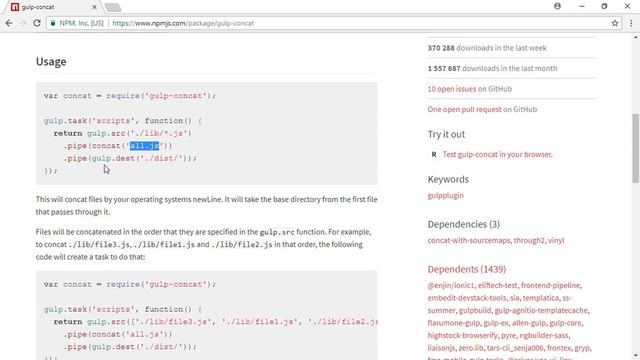Open the pyre dependent link
Viewport: 640px width, 360px height.
[x=509, y=336]
